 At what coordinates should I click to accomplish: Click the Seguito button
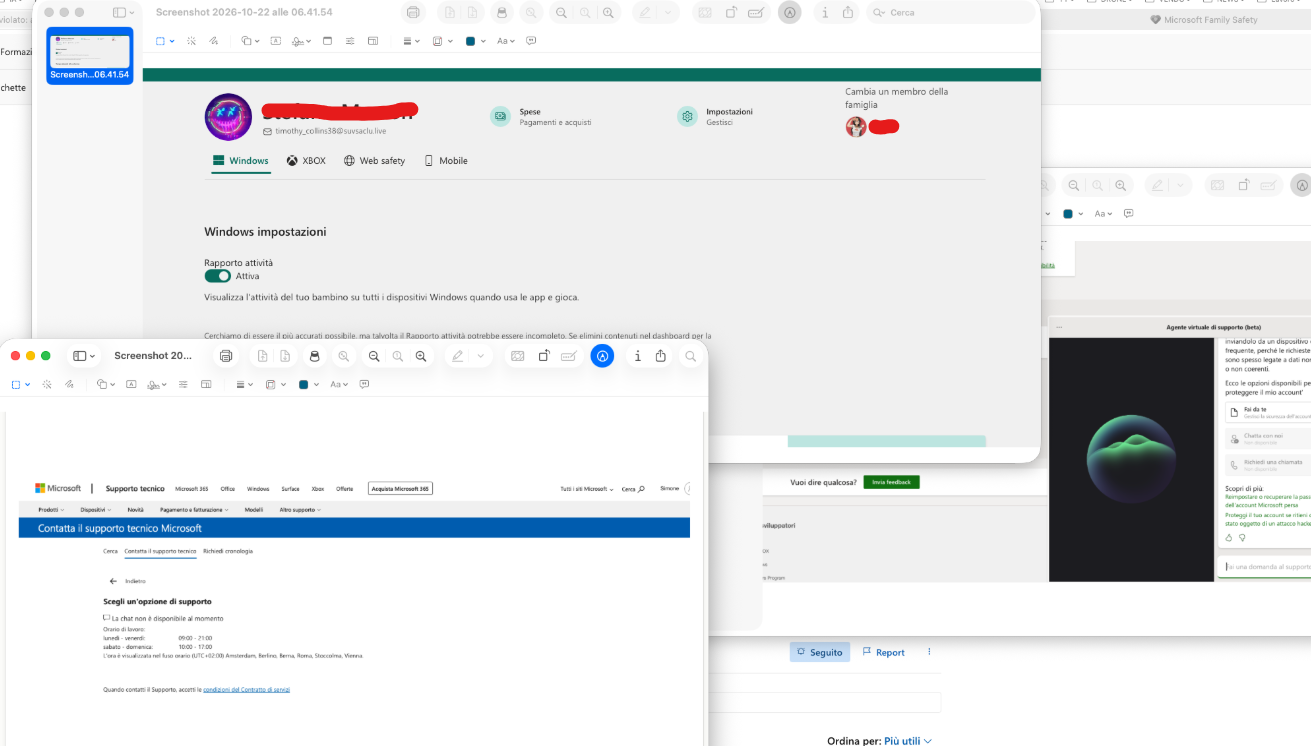[x=820, y=652]
